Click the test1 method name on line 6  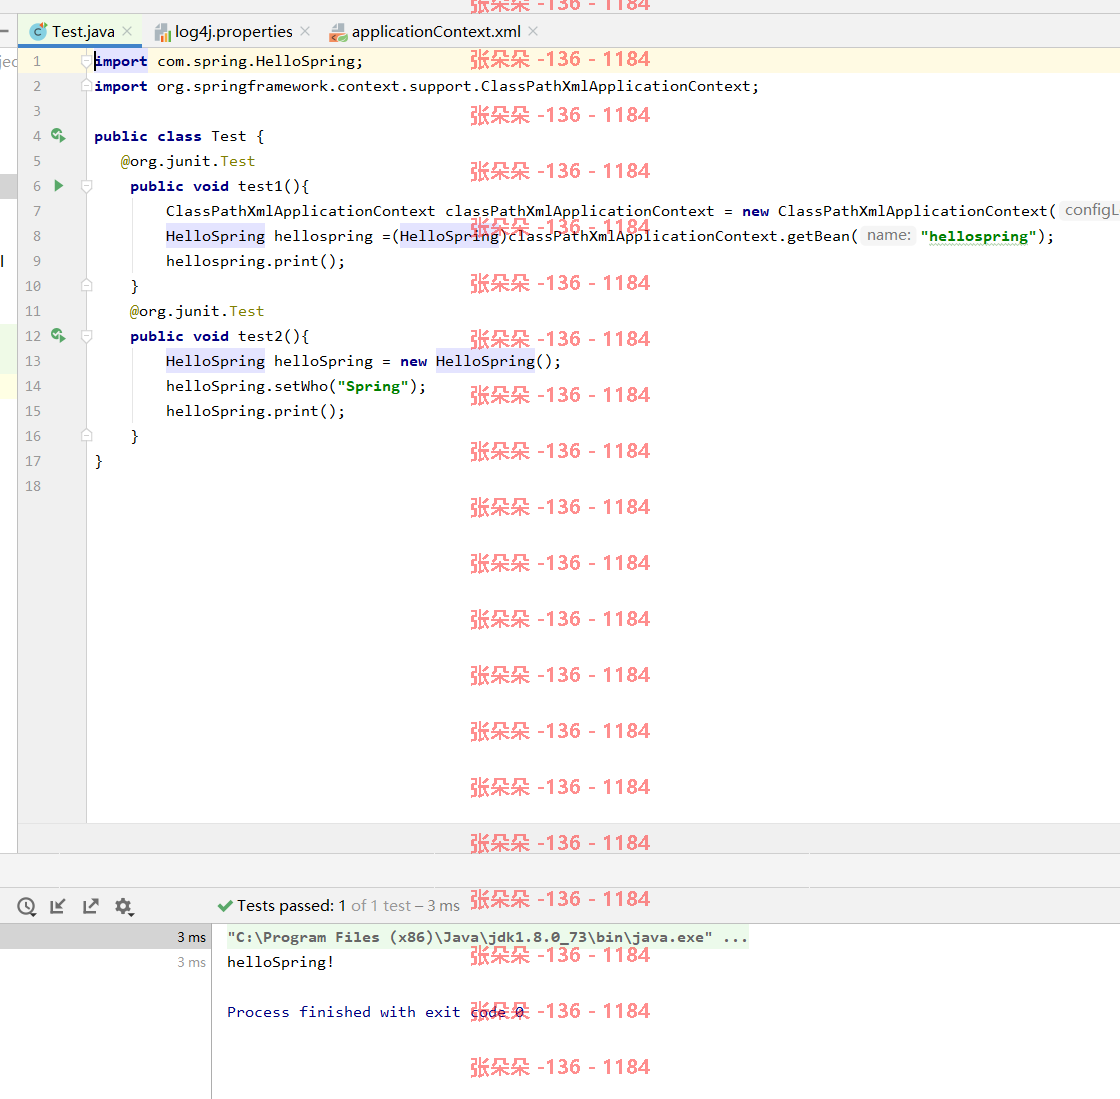coord(260,186)
